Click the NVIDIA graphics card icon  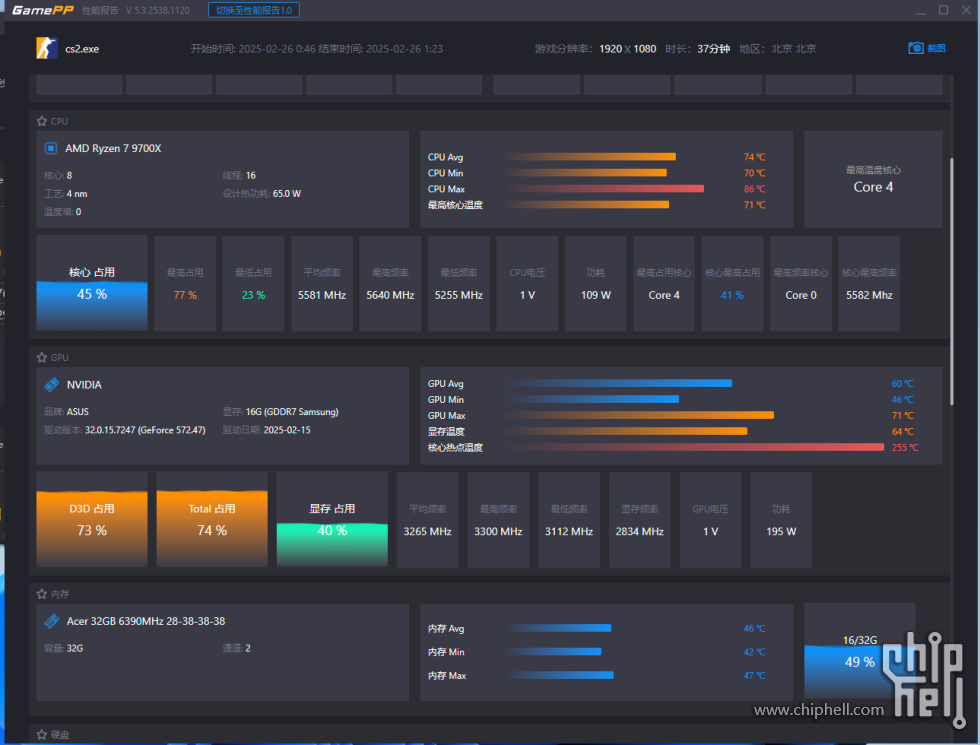[x=51, y=384]
